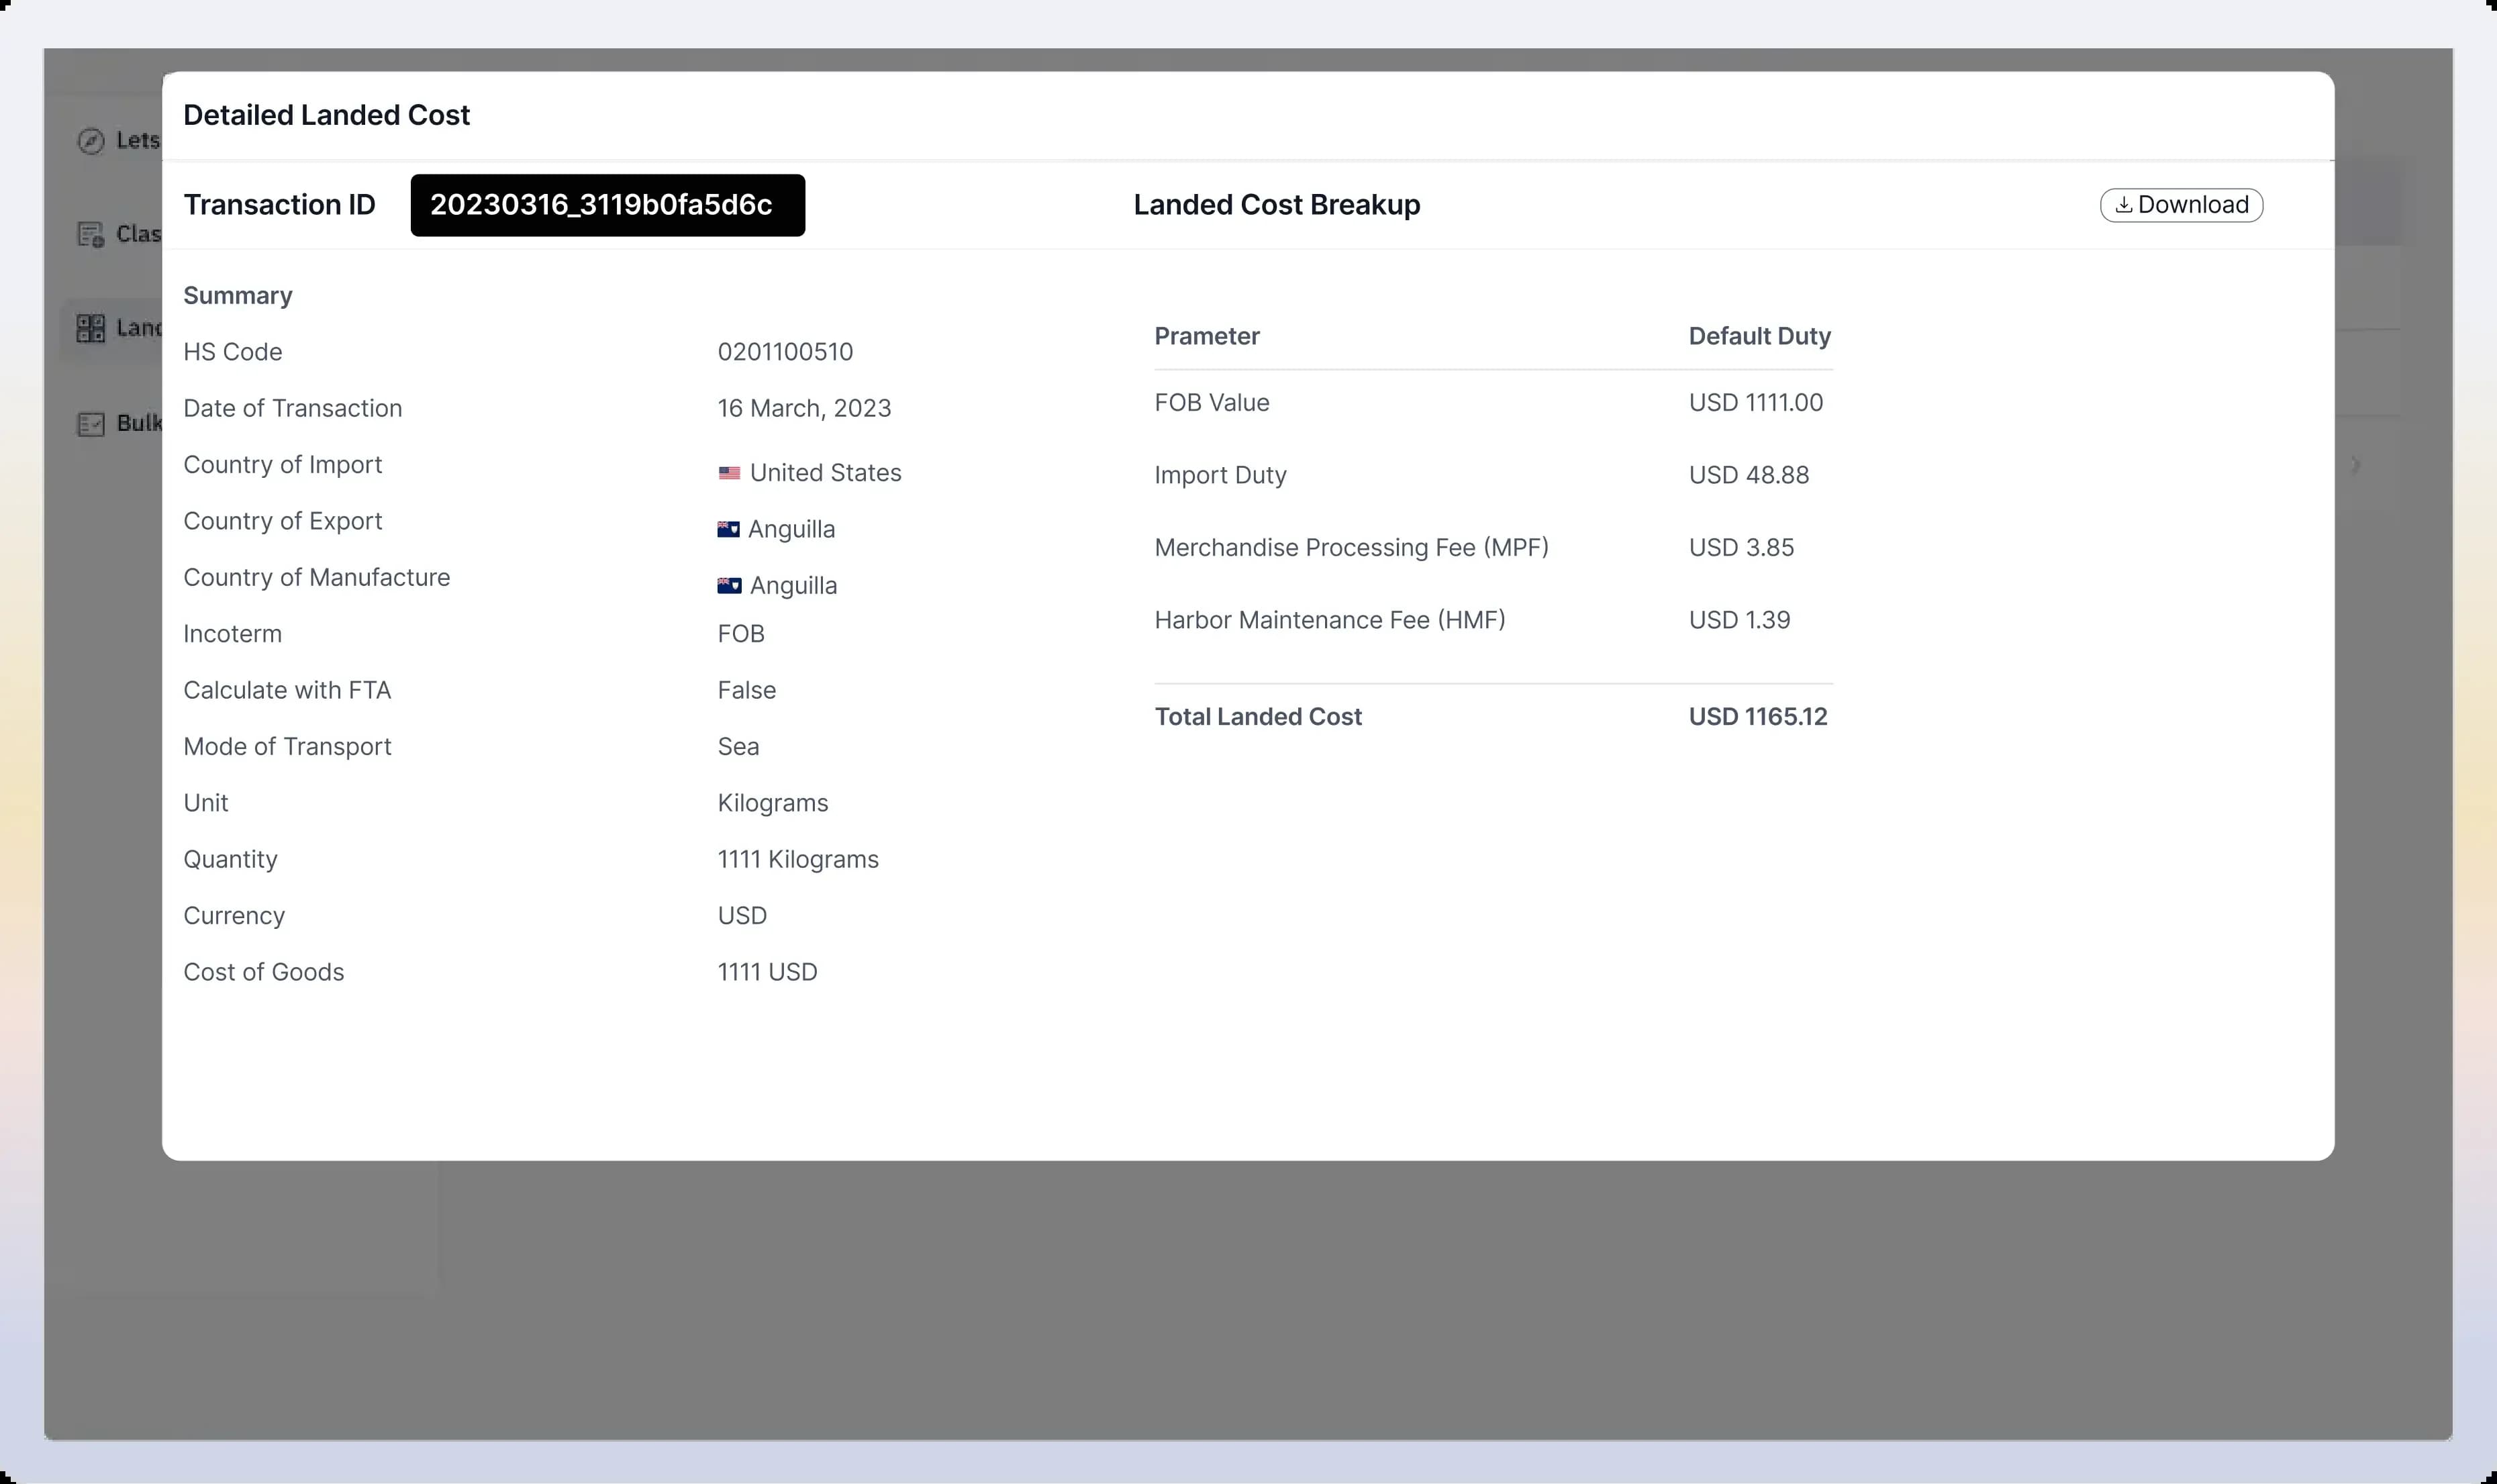
Task: Click the download arrow icon
Action: pos(2123,205)
